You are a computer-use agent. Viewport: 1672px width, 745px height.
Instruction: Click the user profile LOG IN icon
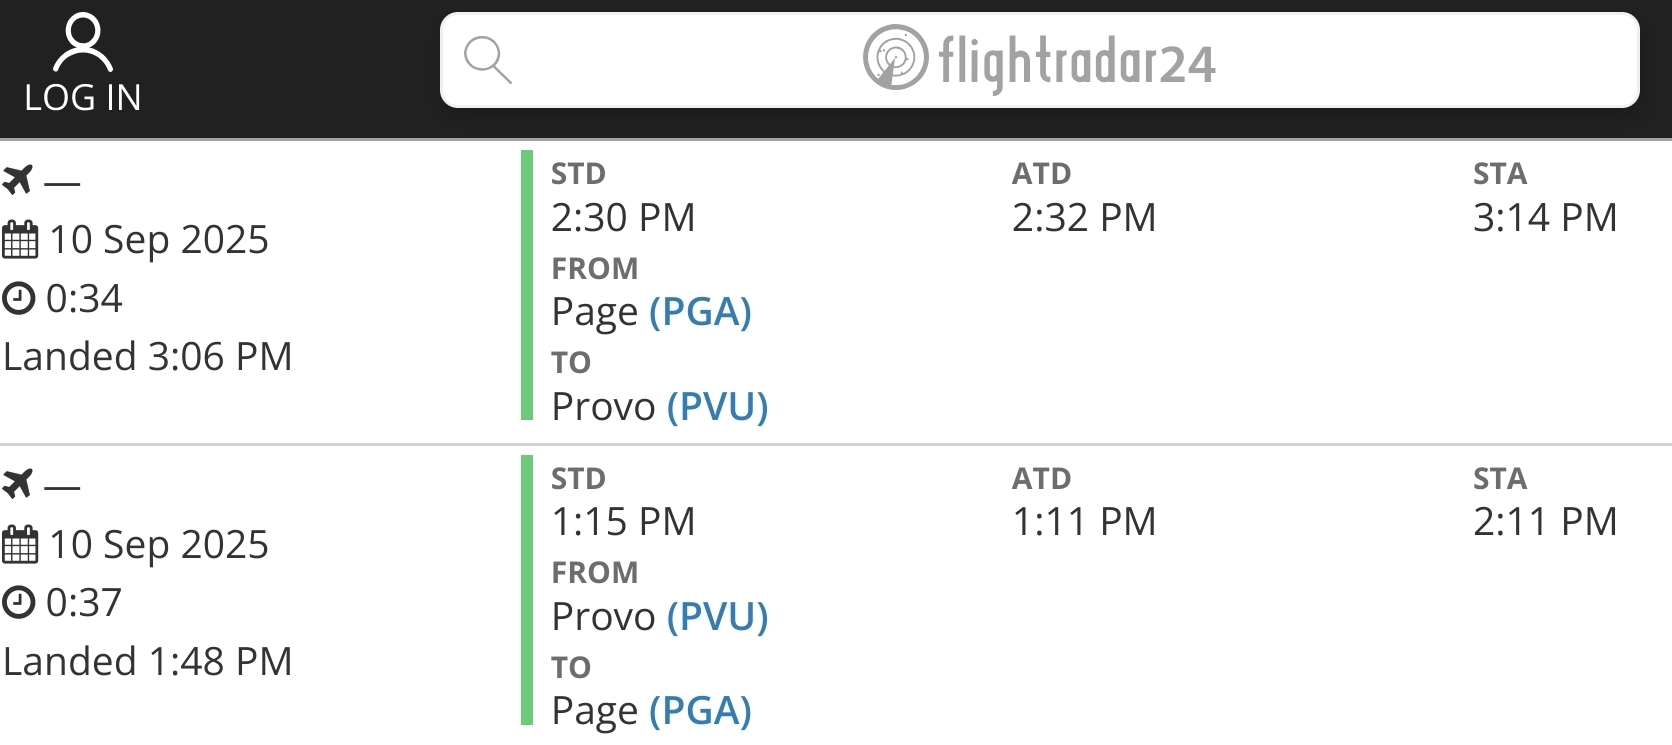coord(82,42)
